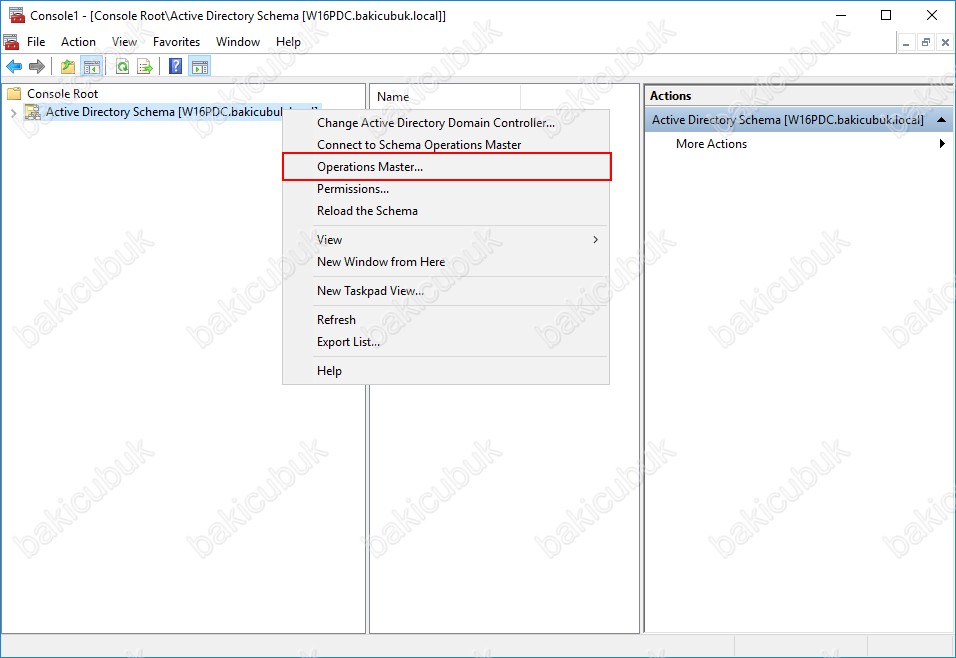Click the Console Root folder icon
The width and height of the screenshot is (956, 658).
13,93
